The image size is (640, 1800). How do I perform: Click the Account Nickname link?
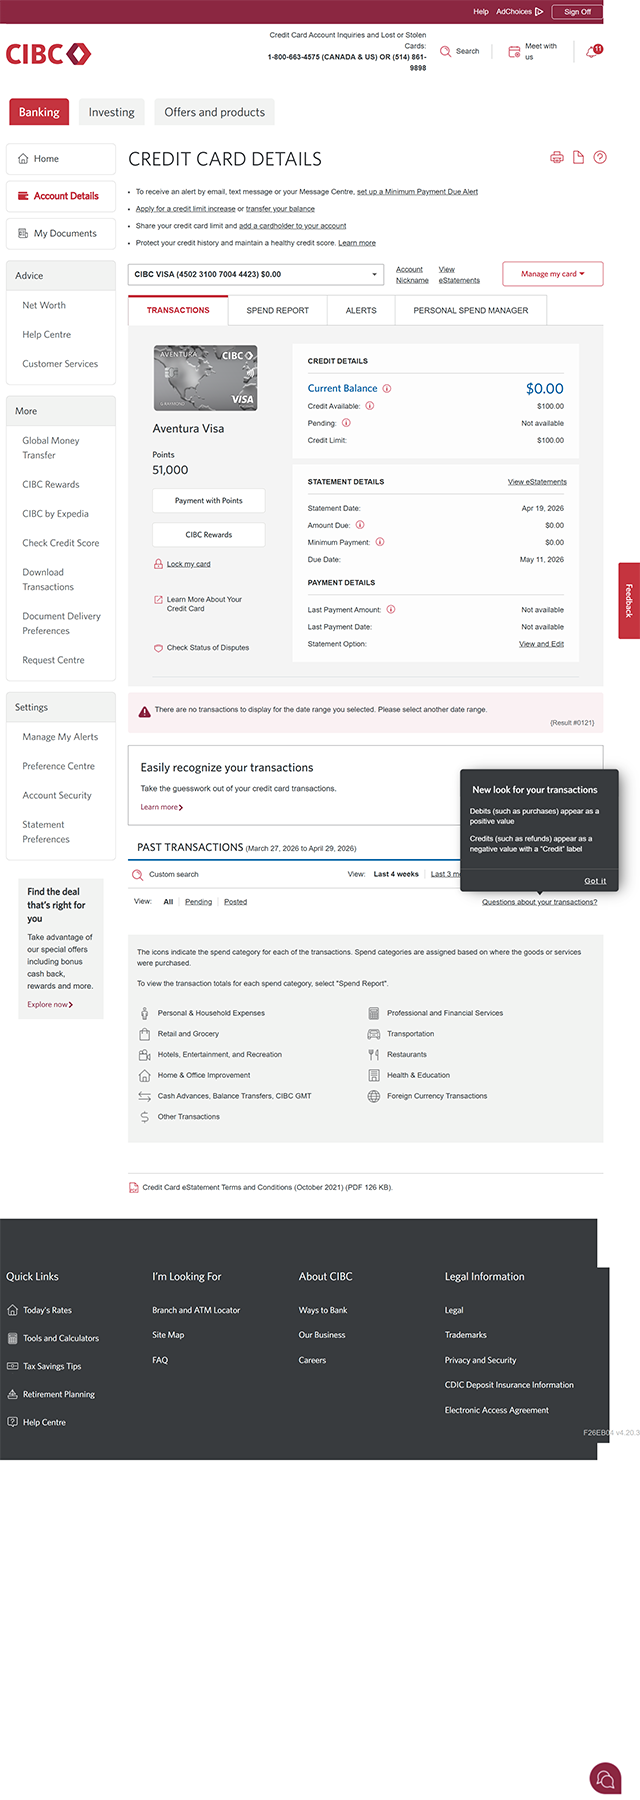click(412, 275)
